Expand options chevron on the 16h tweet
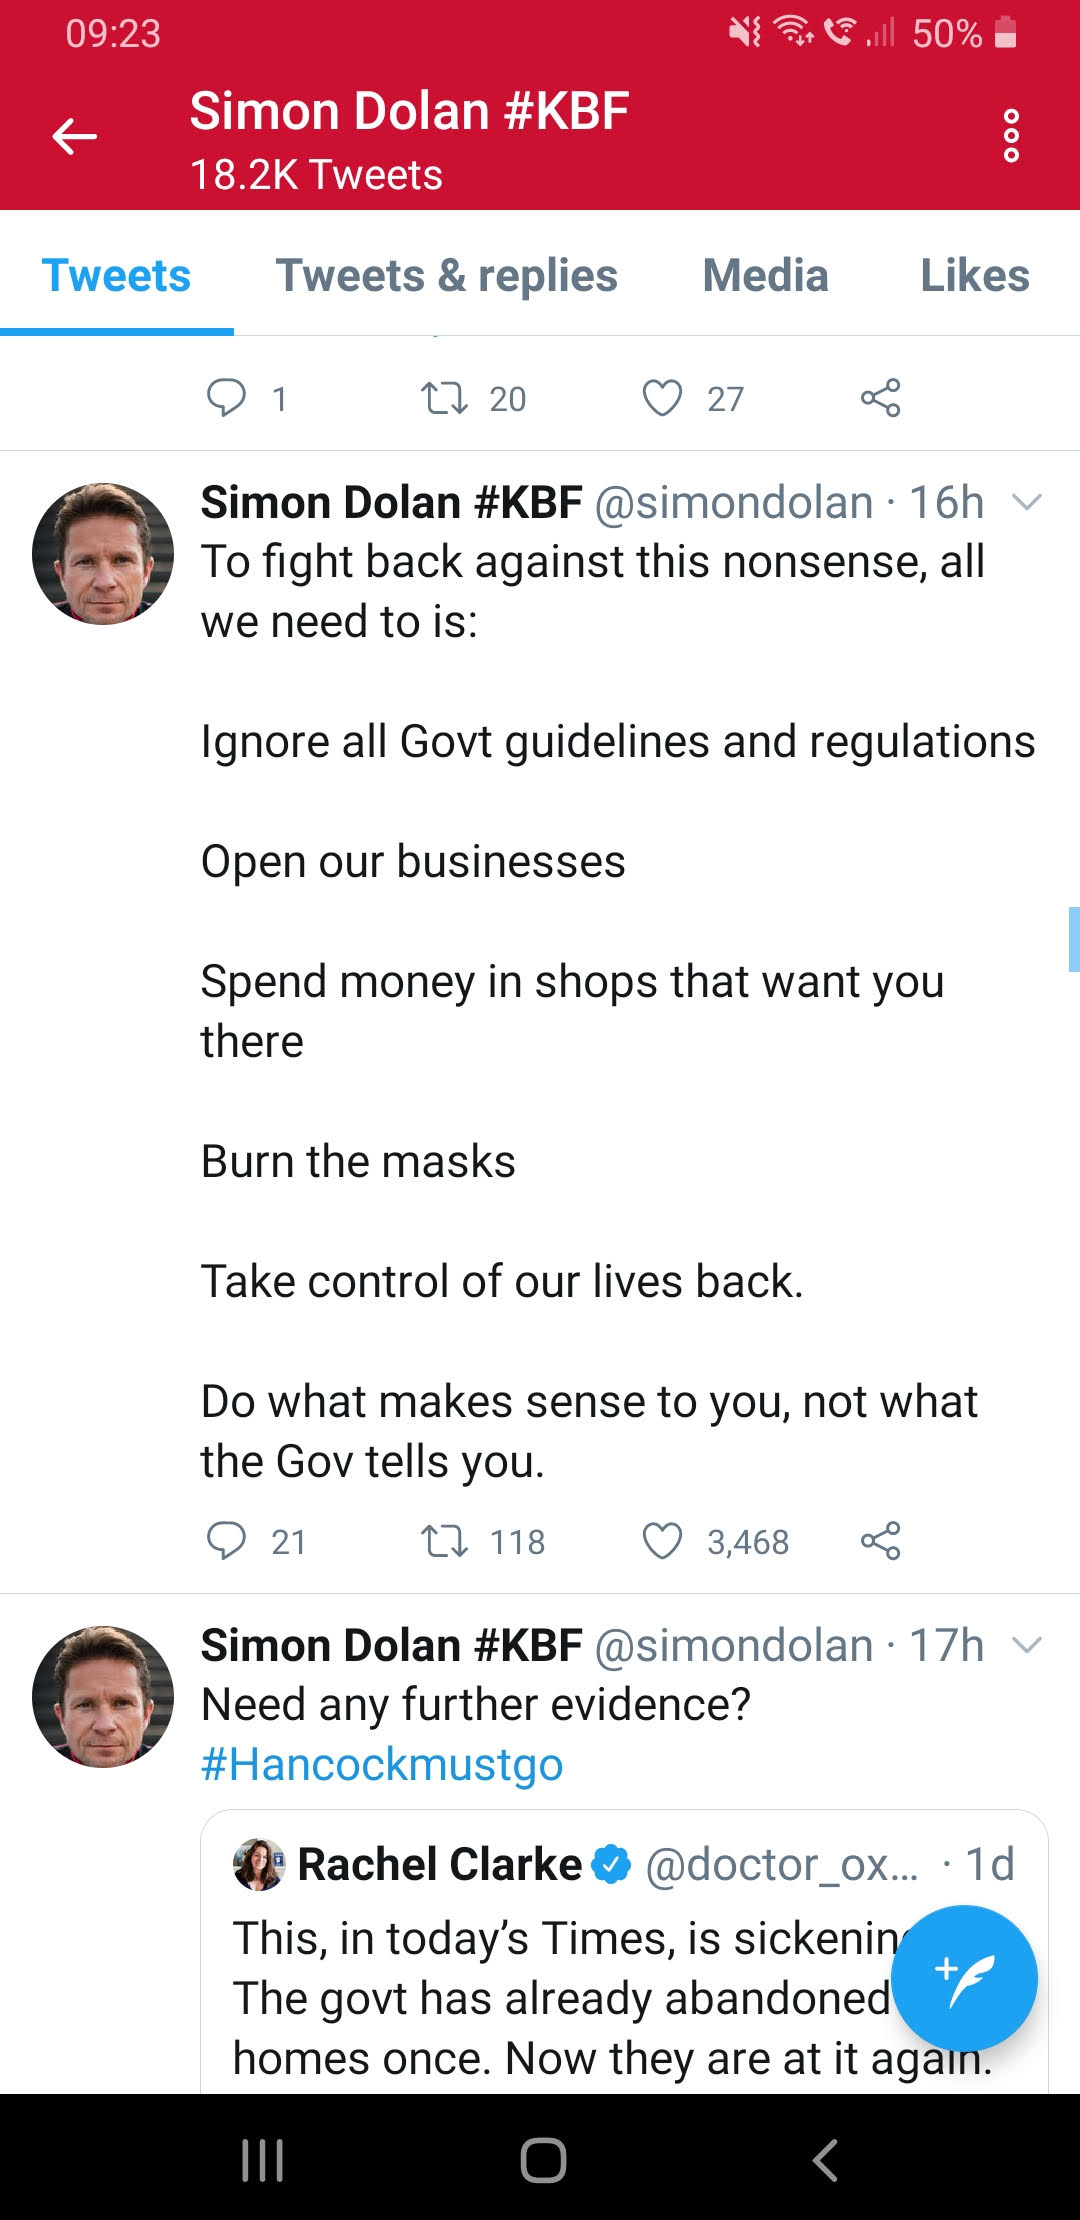The width and height of the screenshot is (1080, 2220). pos(1027,502)
